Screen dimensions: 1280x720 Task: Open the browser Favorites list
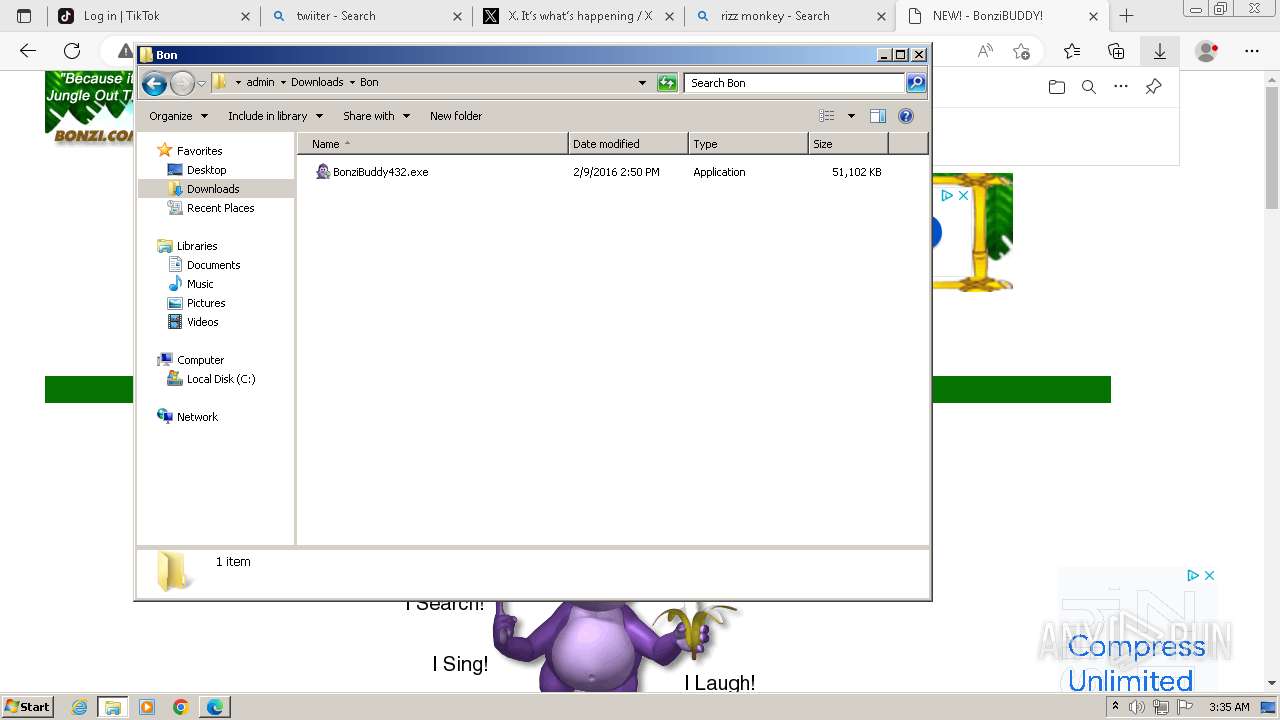coord(1072,51)
